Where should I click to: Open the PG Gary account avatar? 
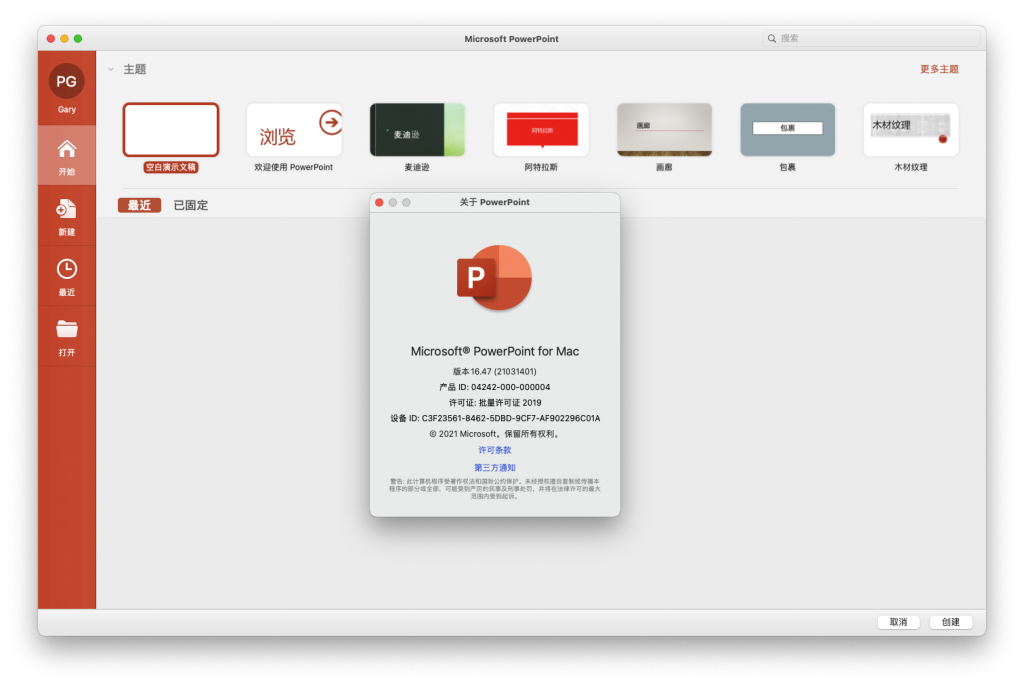point(67,82)
